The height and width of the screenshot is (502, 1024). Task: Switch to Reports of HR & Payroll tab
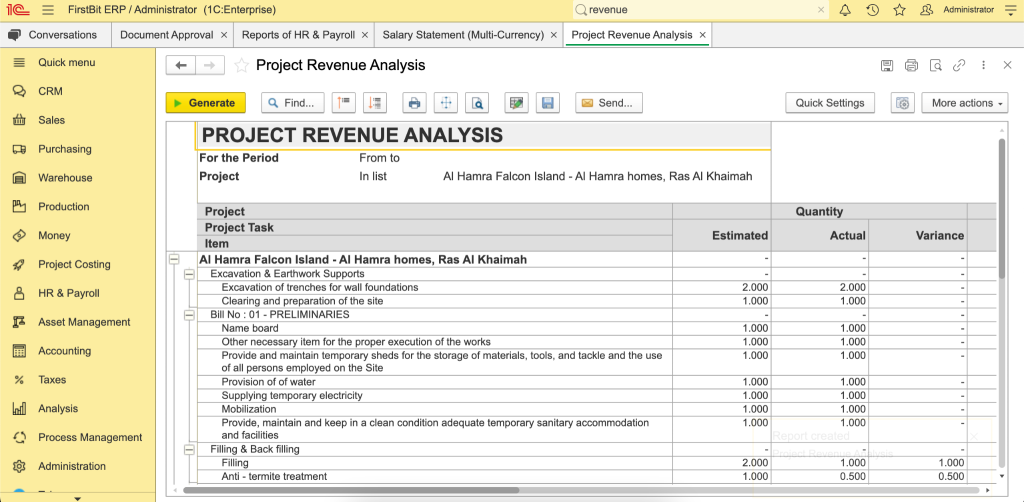point(298,35)
